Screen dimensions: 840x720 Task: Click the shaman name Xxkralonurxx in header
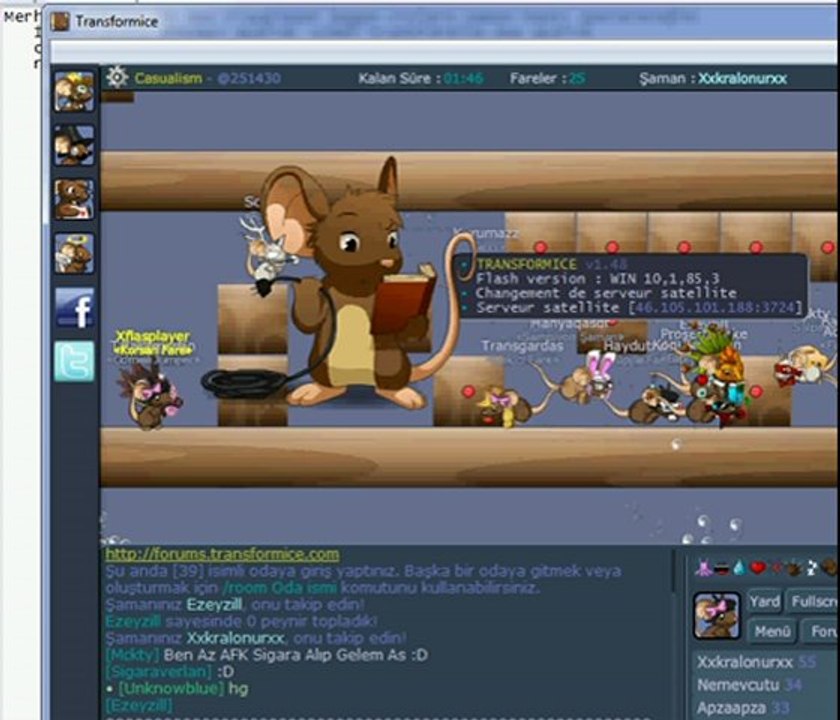(742, 79)
